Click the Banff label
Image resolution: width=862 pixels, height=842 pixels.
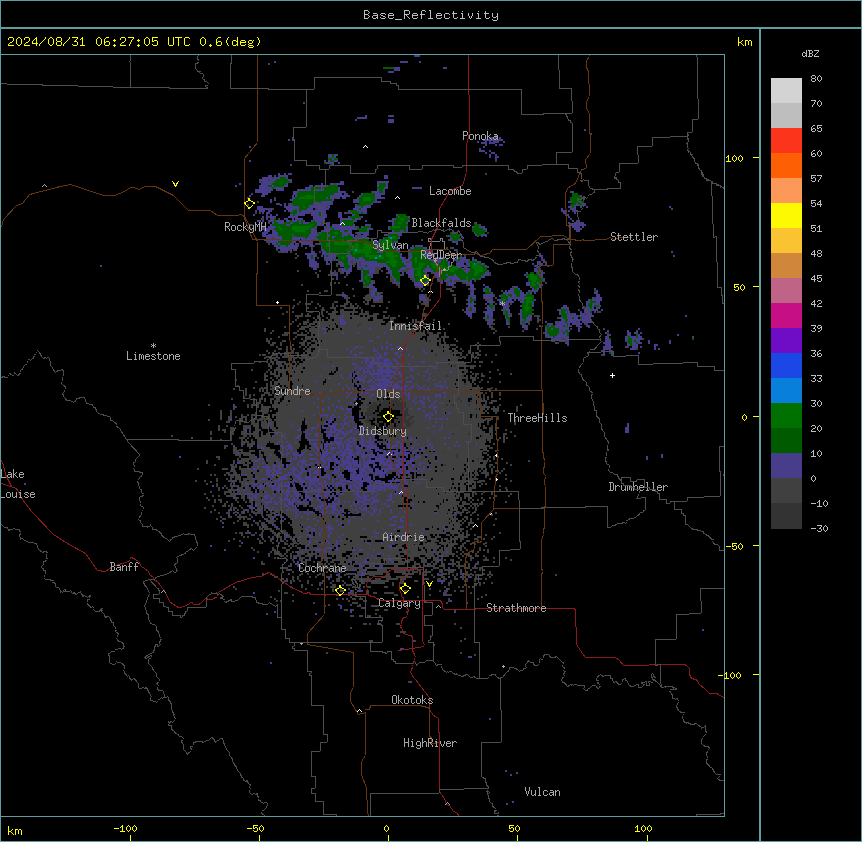pyautogui.click(x=124, y=567)
